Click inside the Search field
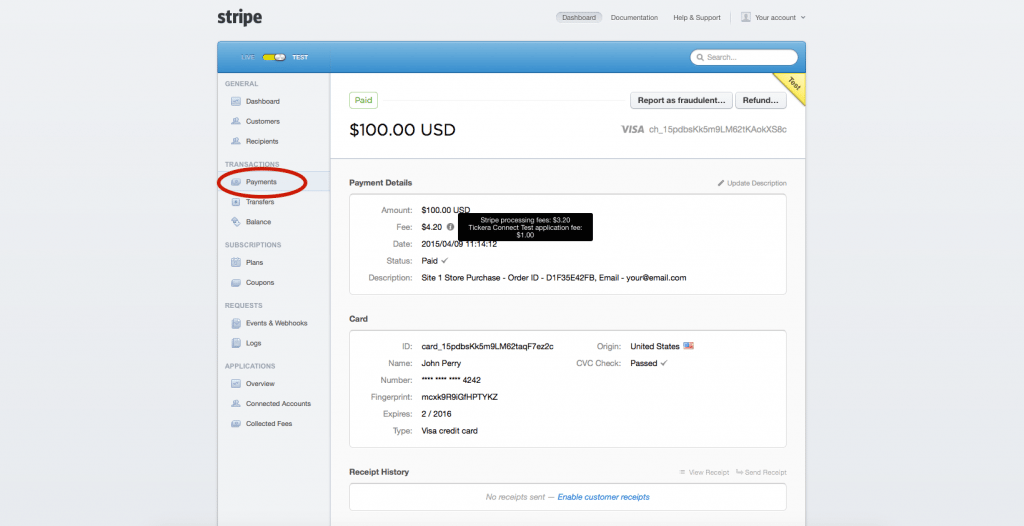Viewport: 1024px width, 526px height. (748, 57)
